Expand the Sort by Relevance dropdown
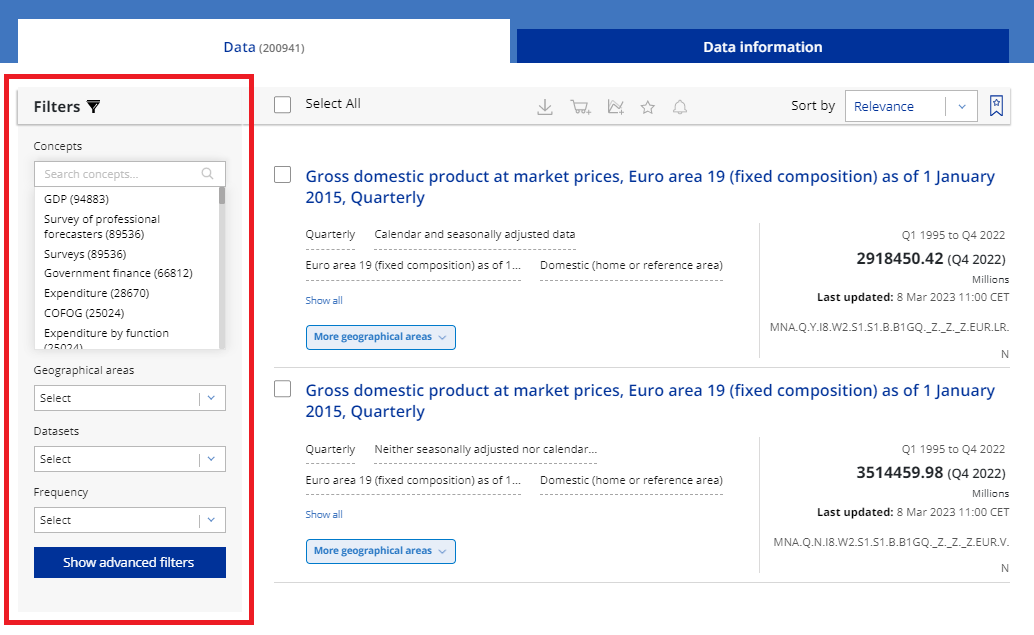1034x635 pixels. coord(910,107)
